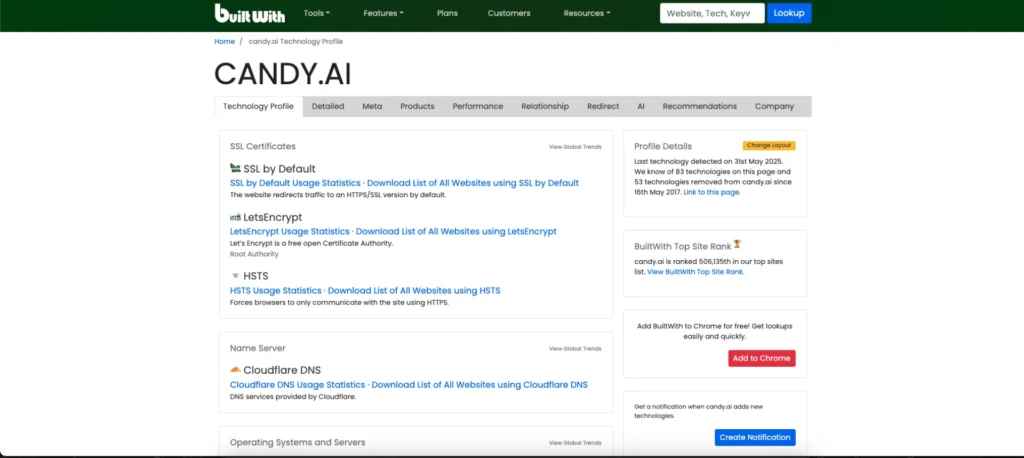
Task: Open the Customers page
Action: coord(509,13)
